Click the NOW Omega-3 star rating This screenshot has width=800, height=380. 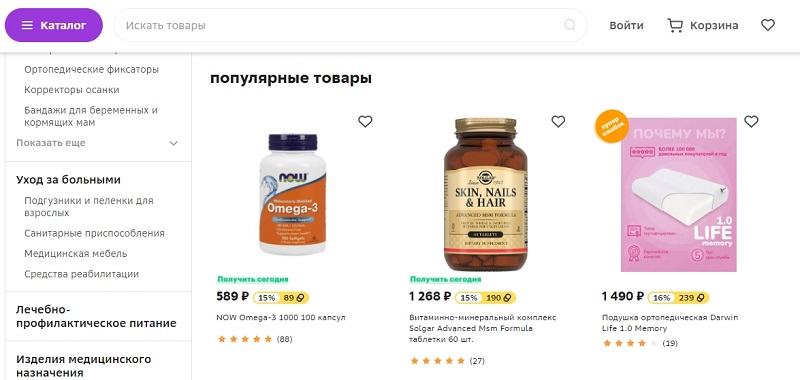245,339
